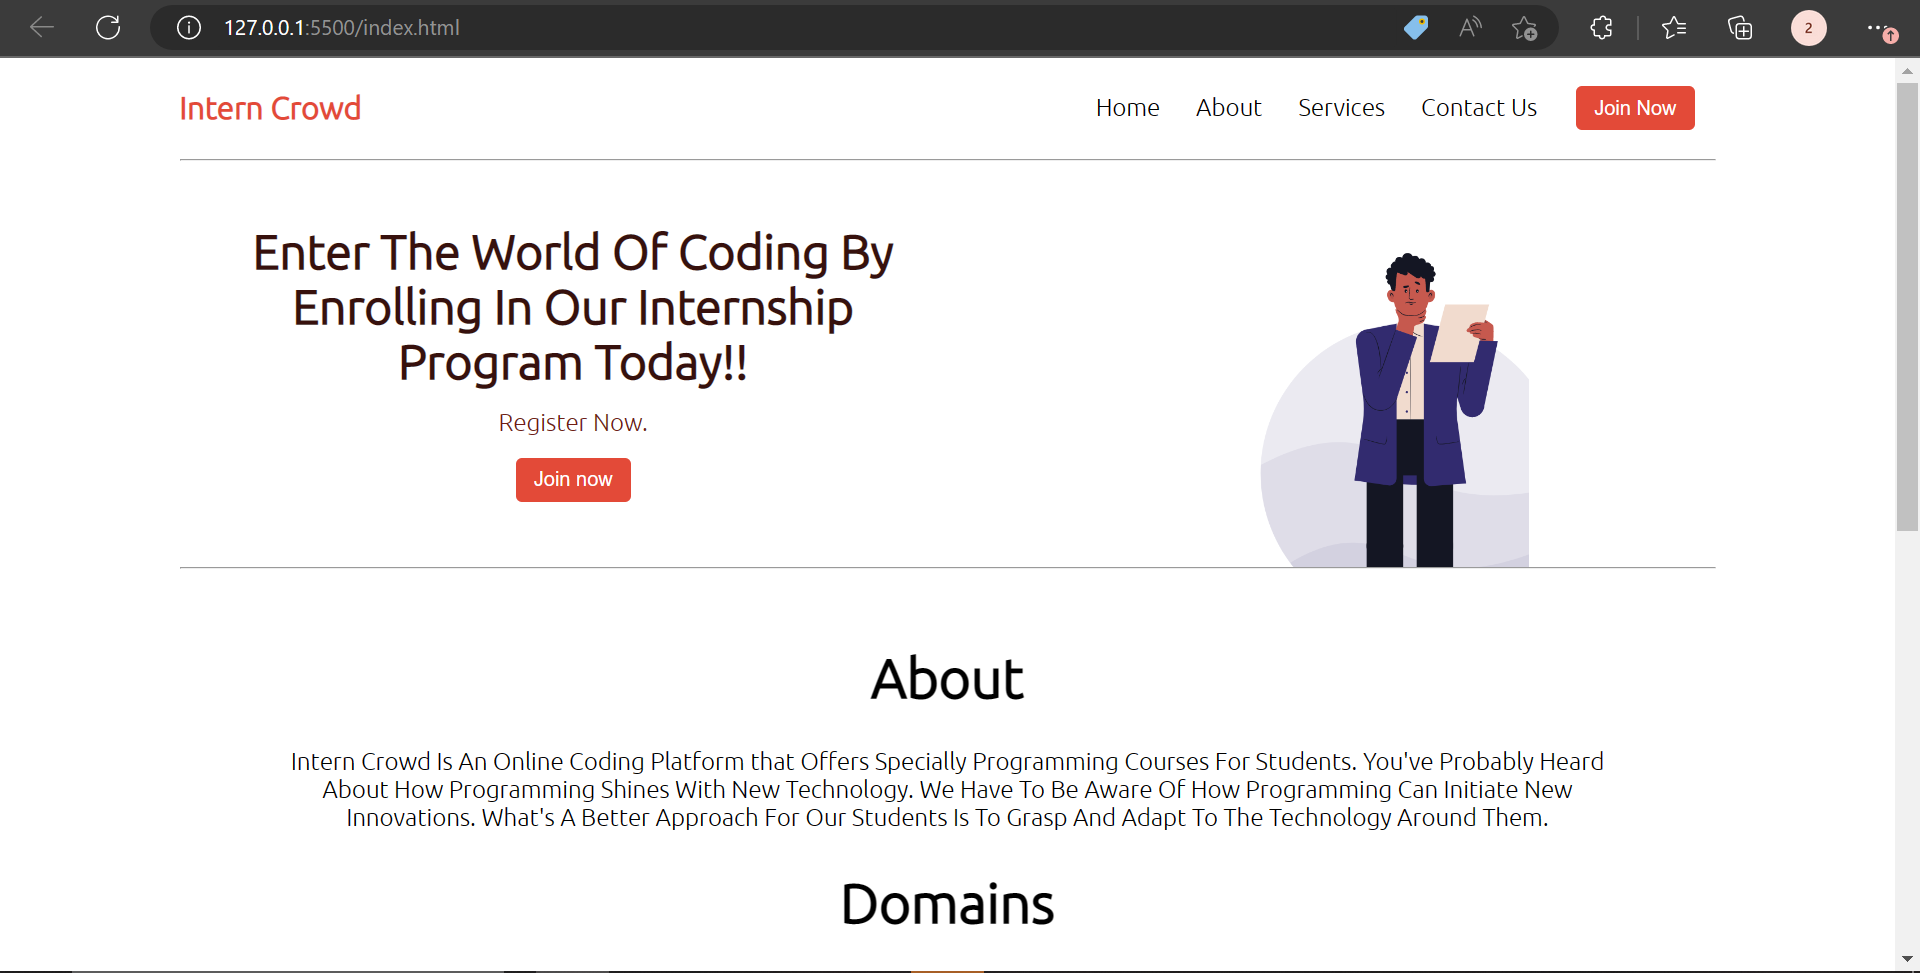Open the Home nav link
The image size is (1920, 973).
coord(1127,108)
